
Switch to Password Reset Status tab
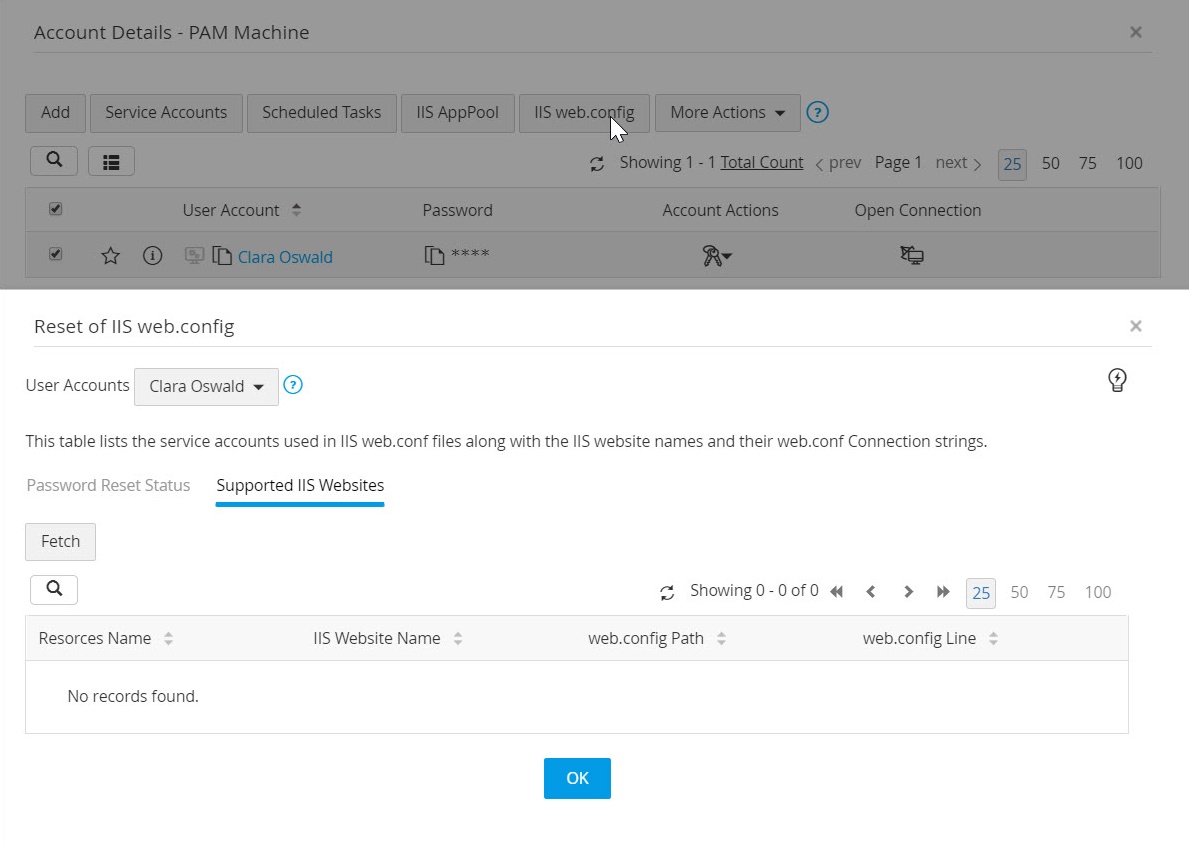[108, 485]
